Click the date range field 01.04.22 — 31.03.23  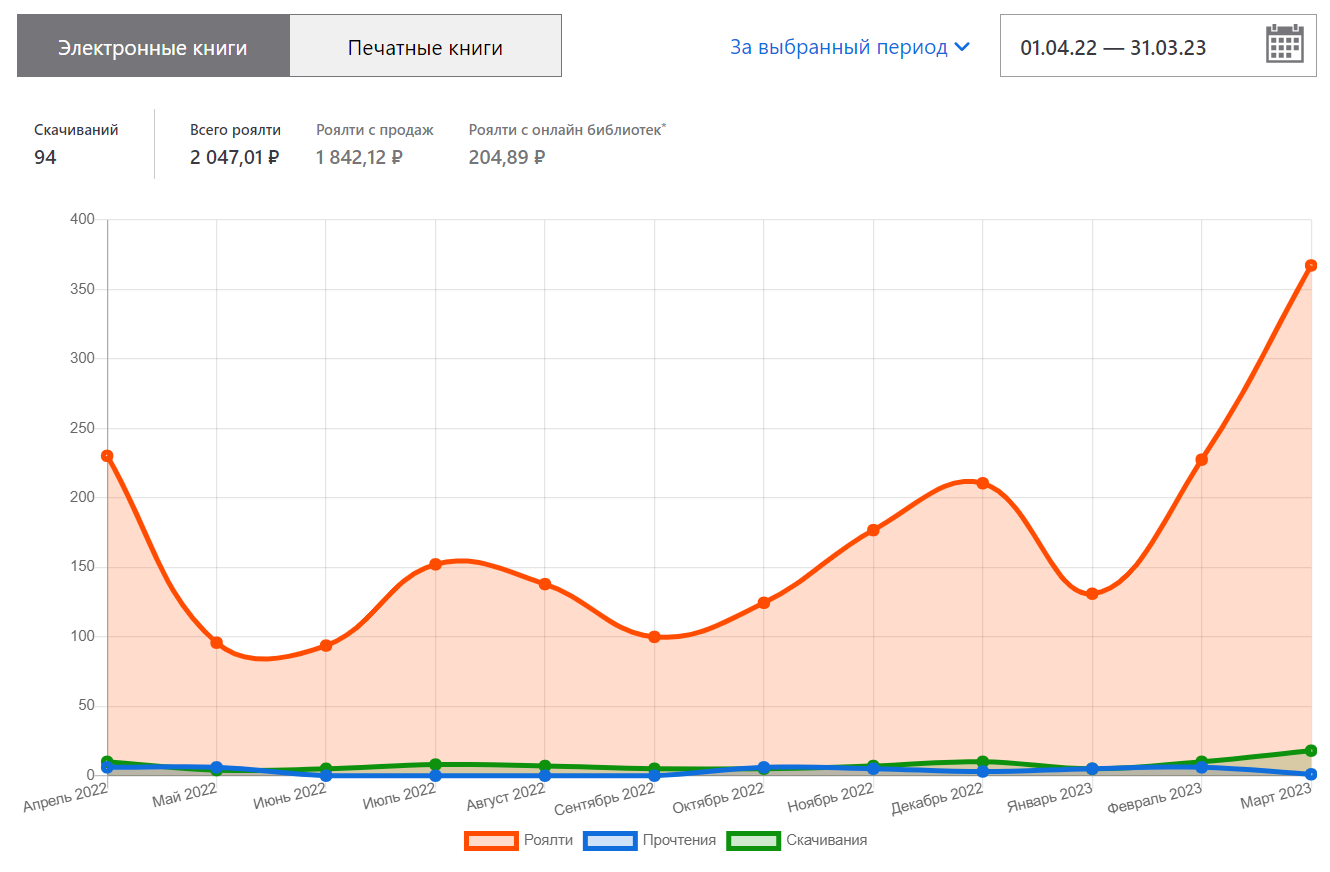pyautogui.click(x=1112, y=47)
